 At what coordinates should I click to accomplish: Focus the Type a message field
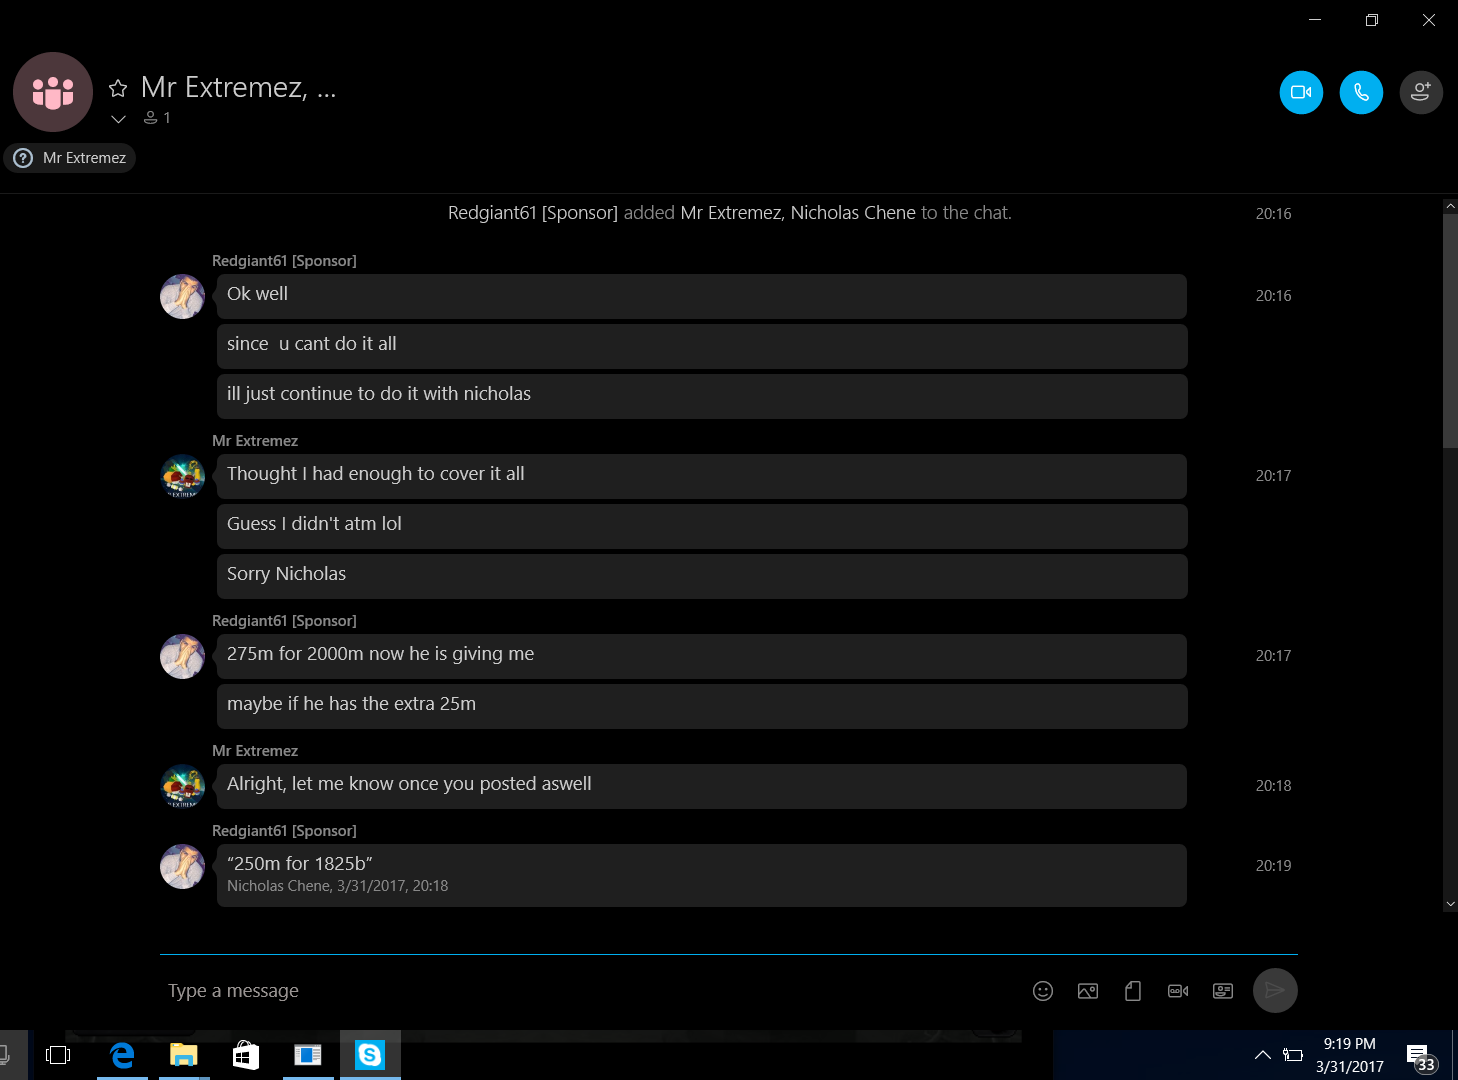coord(590,991)
